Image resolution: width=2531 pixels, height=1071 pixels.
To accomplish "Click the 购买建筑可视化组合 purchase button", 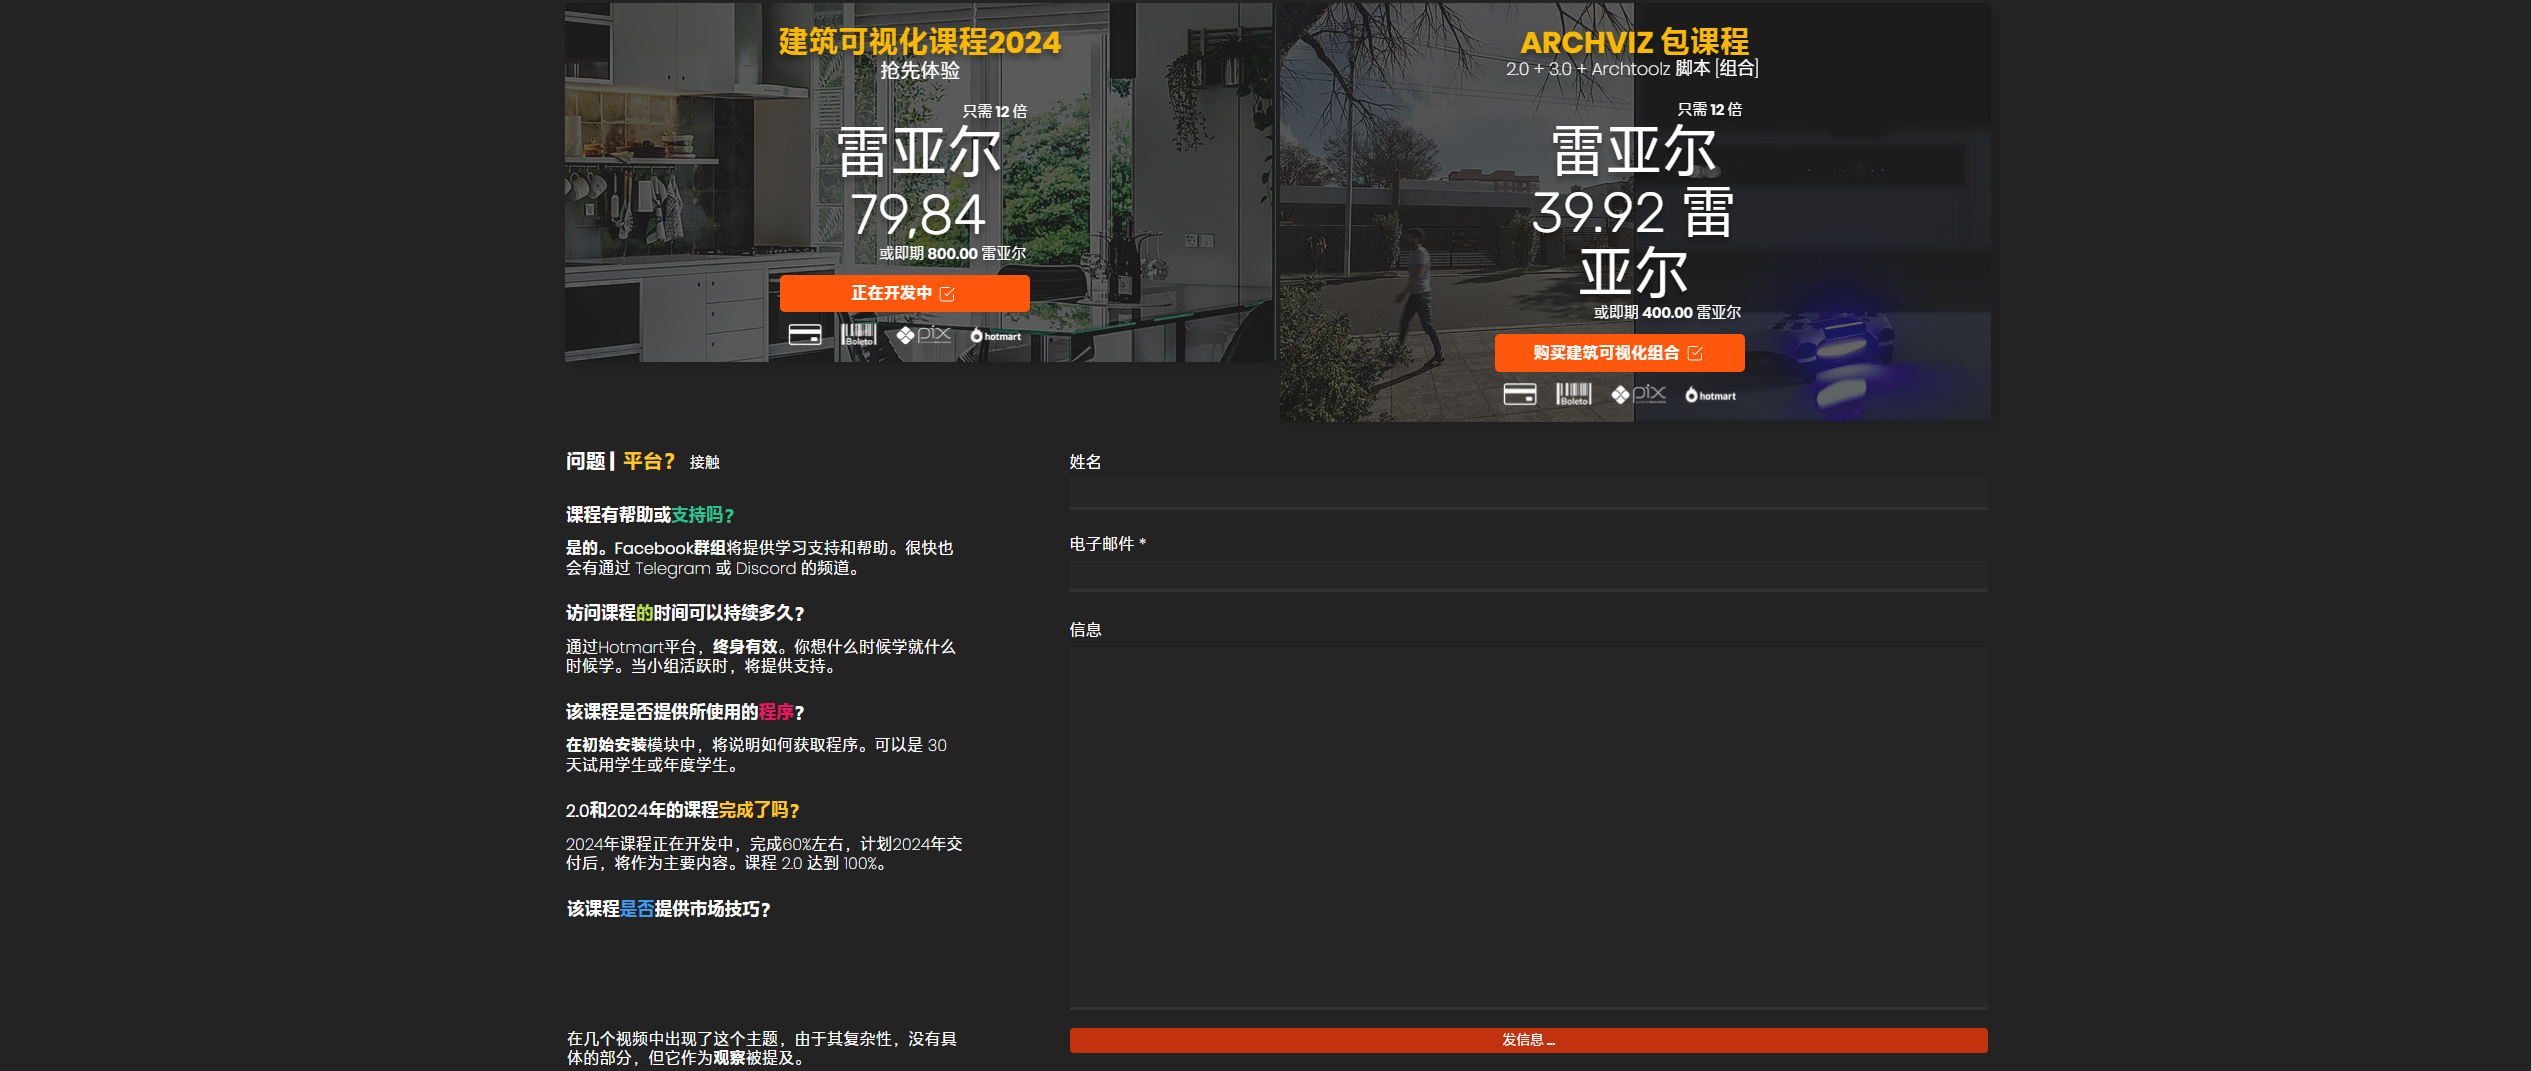I will point(1619,353).
